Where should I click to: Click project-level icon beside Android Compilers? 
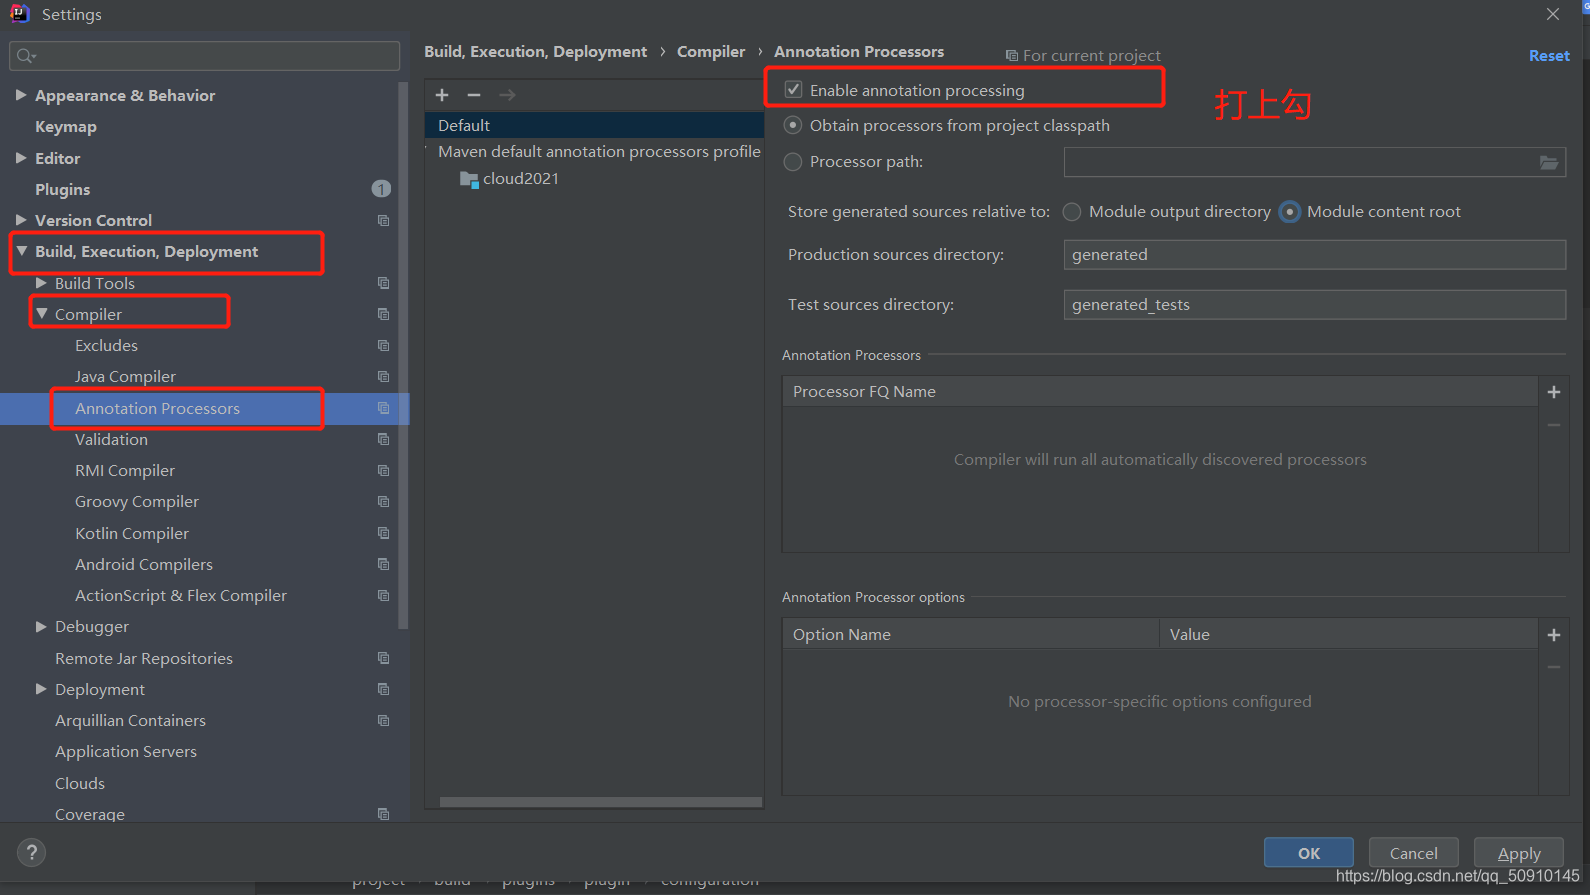(x=383, y=564)
